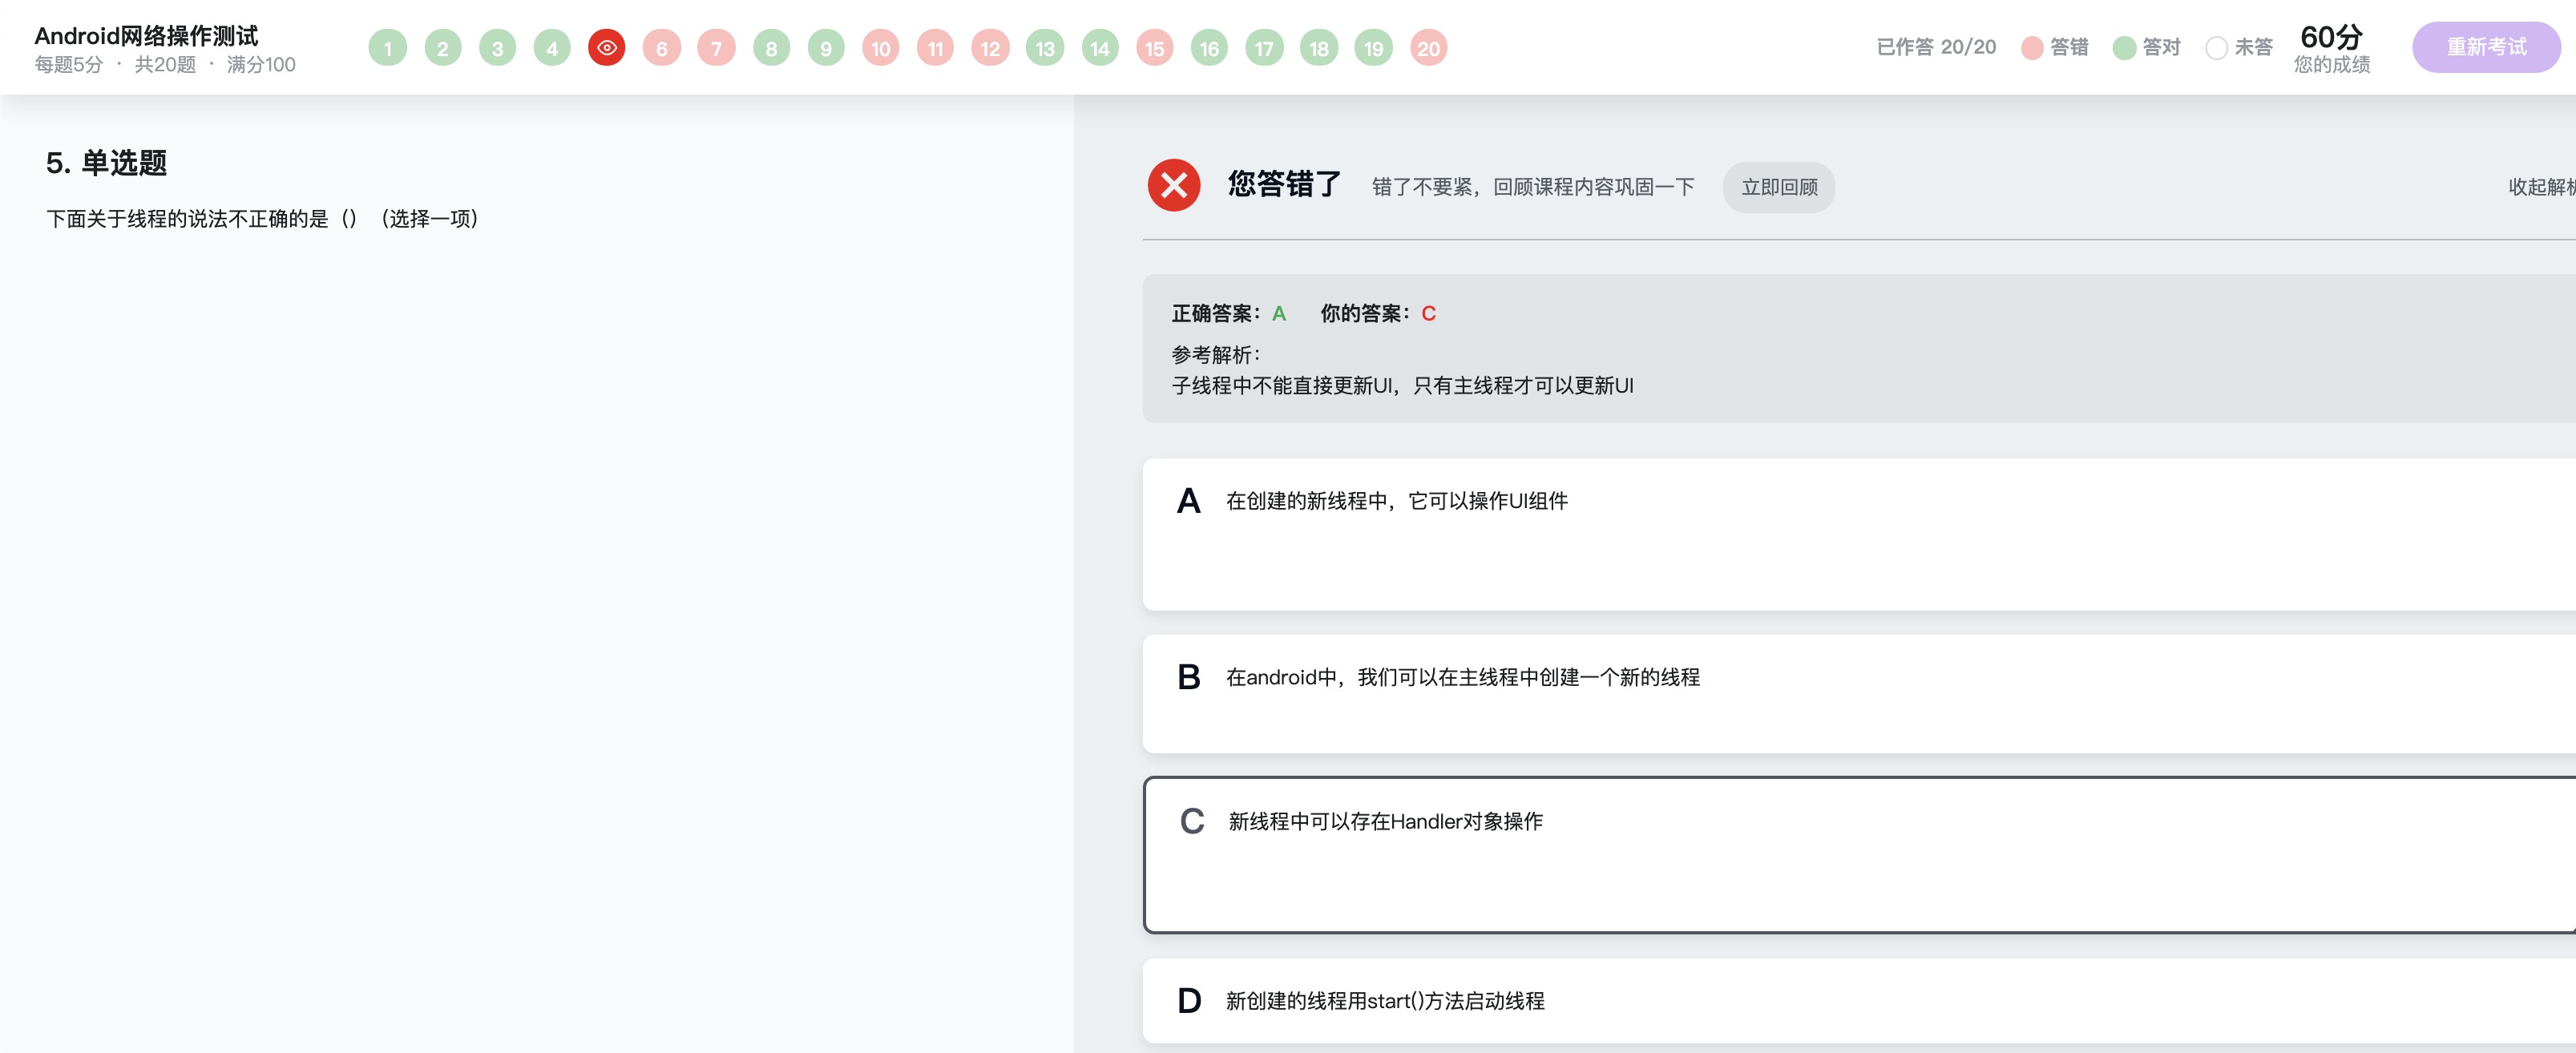
Task: Select the current question 5 eye bubble
Action: [x=607, y=48]
